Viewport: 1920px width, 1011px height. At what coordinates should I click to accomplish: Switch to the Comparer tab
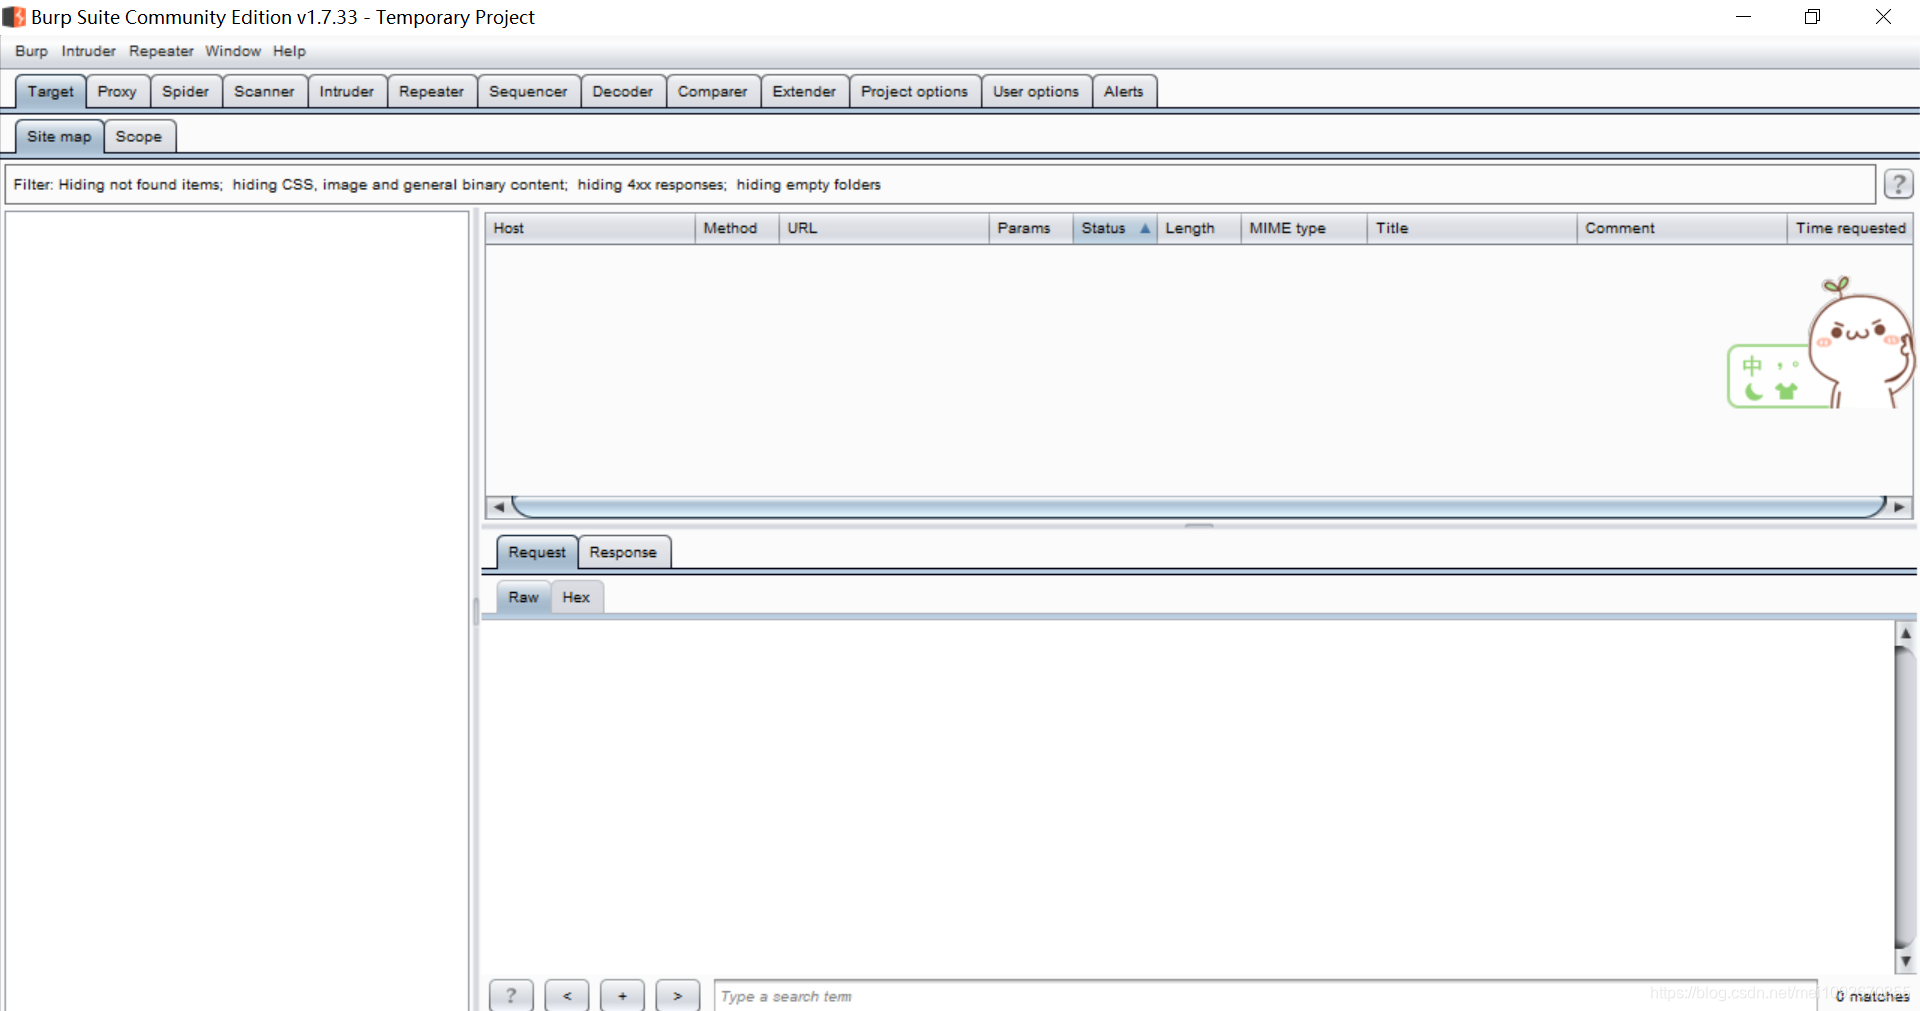[712, 91]
